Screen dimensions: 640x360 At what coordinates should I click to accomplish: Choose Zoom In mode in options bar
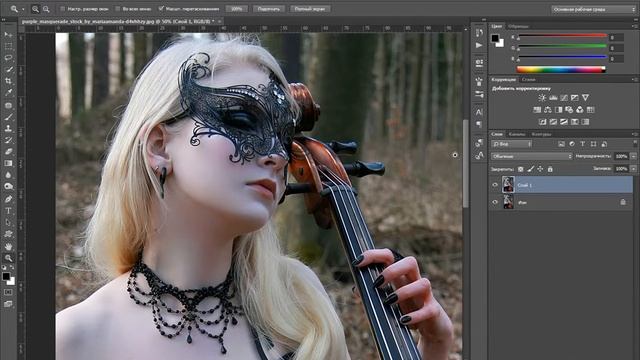[x=36, y=9]
